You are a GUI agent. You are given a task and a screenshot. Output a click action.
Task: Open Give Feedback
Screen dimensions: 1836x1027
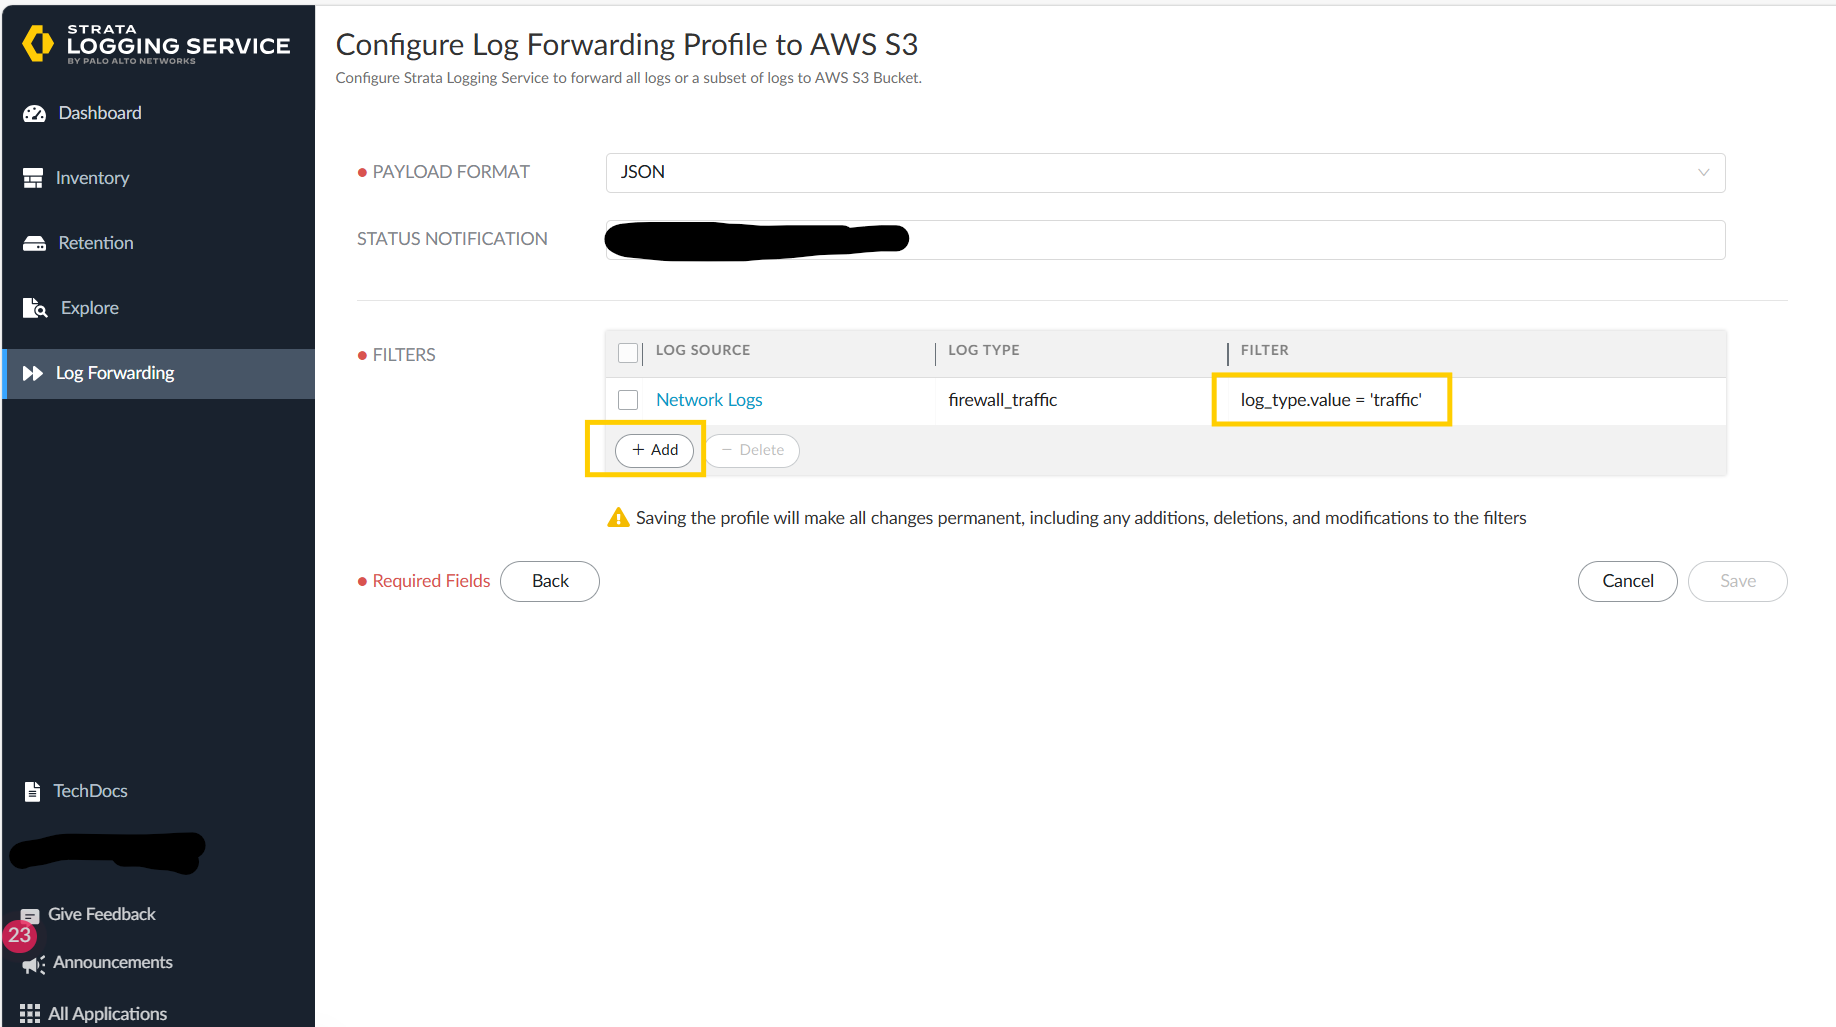click(101, 913)
